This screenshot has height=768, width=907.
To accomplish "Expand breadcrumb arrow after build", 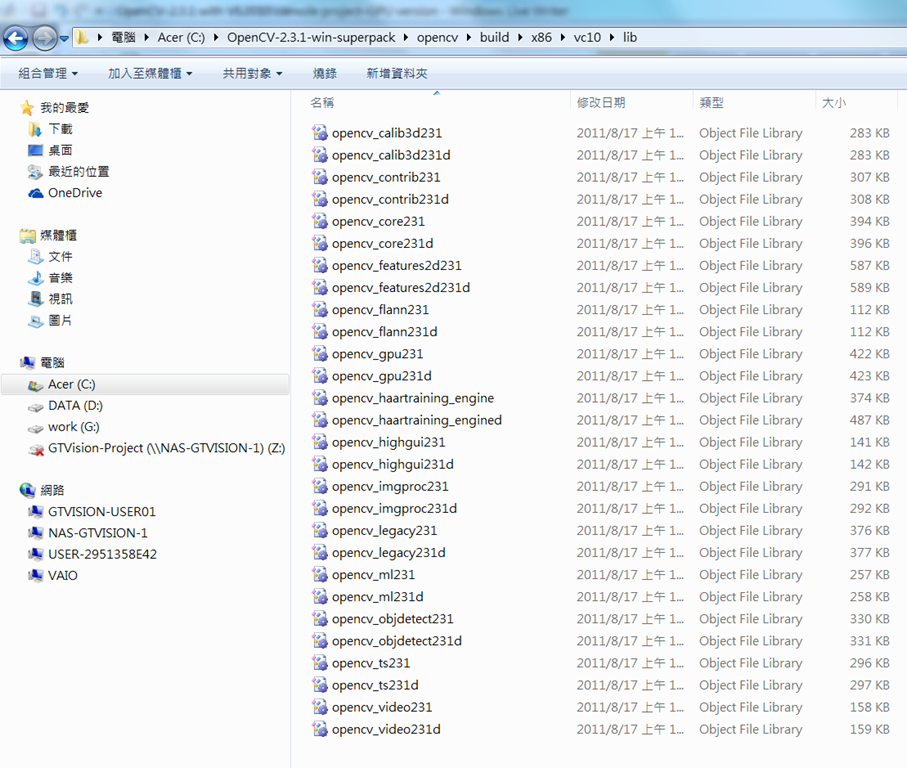I will tap(520, 38).
